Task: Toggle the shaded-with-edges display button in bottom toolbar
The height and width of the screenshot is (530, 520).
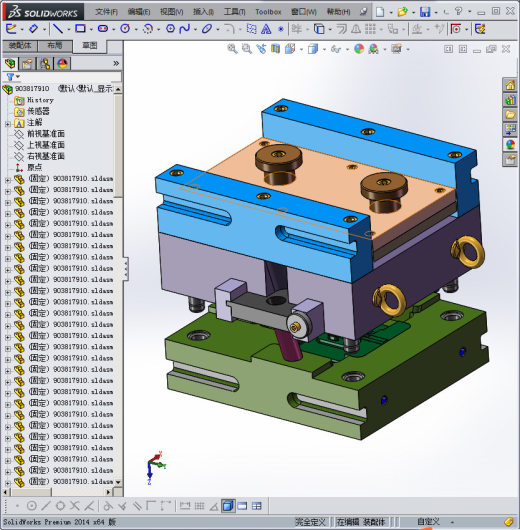Action: 228,506
